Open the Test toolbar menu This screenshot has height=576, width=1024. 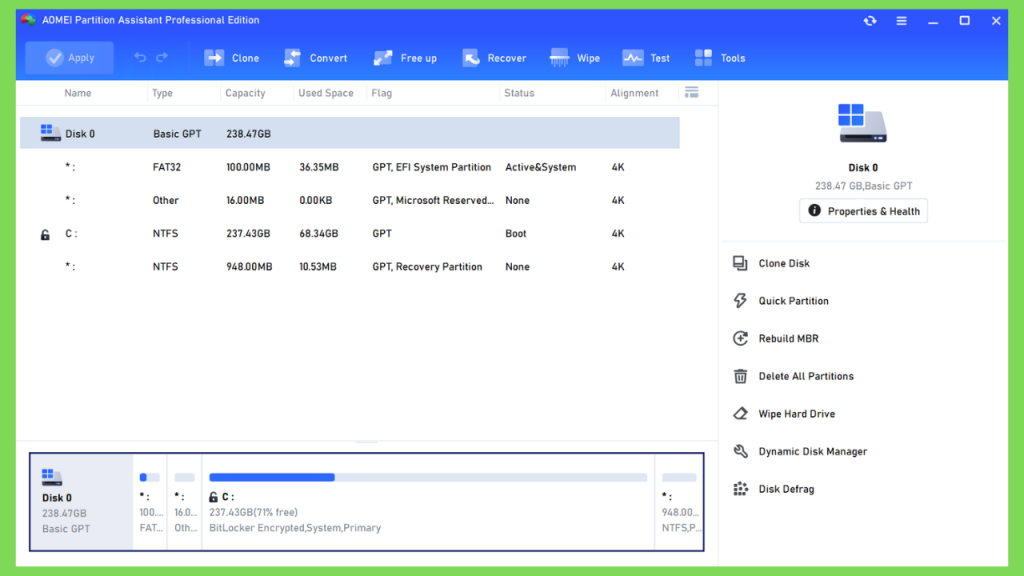(646, 58)
